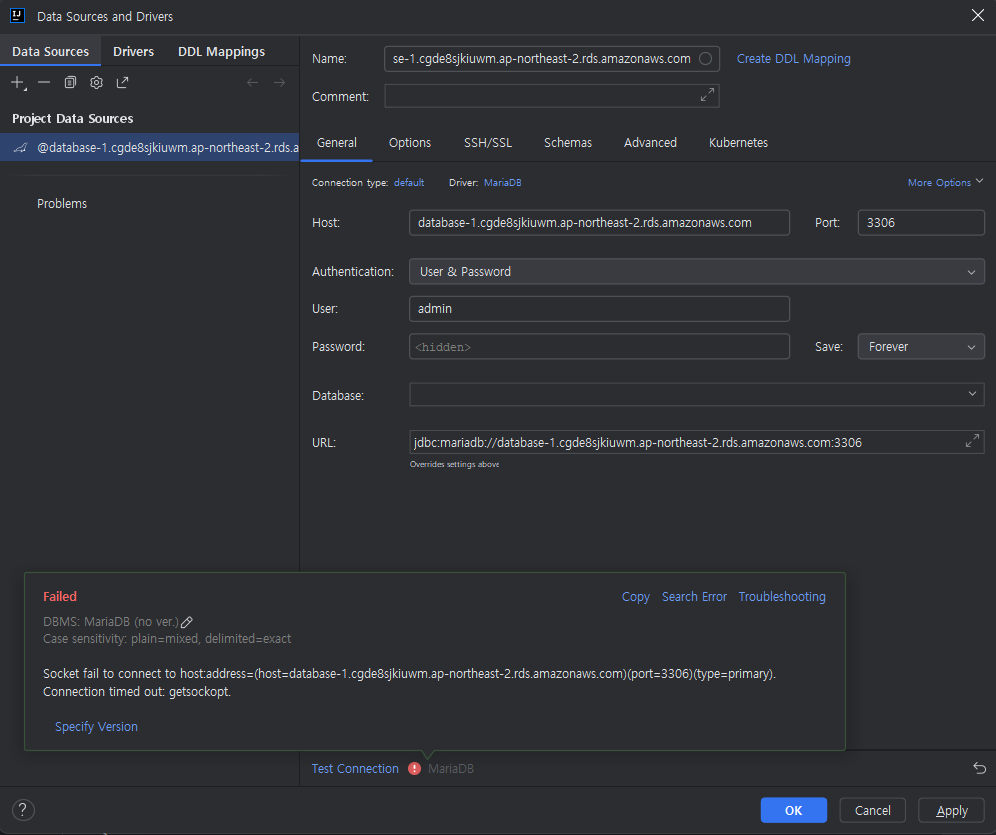Open the Kubernetes tab
Image resolution: width=996 pixels, height=835 pixels.
pos(738,143)
